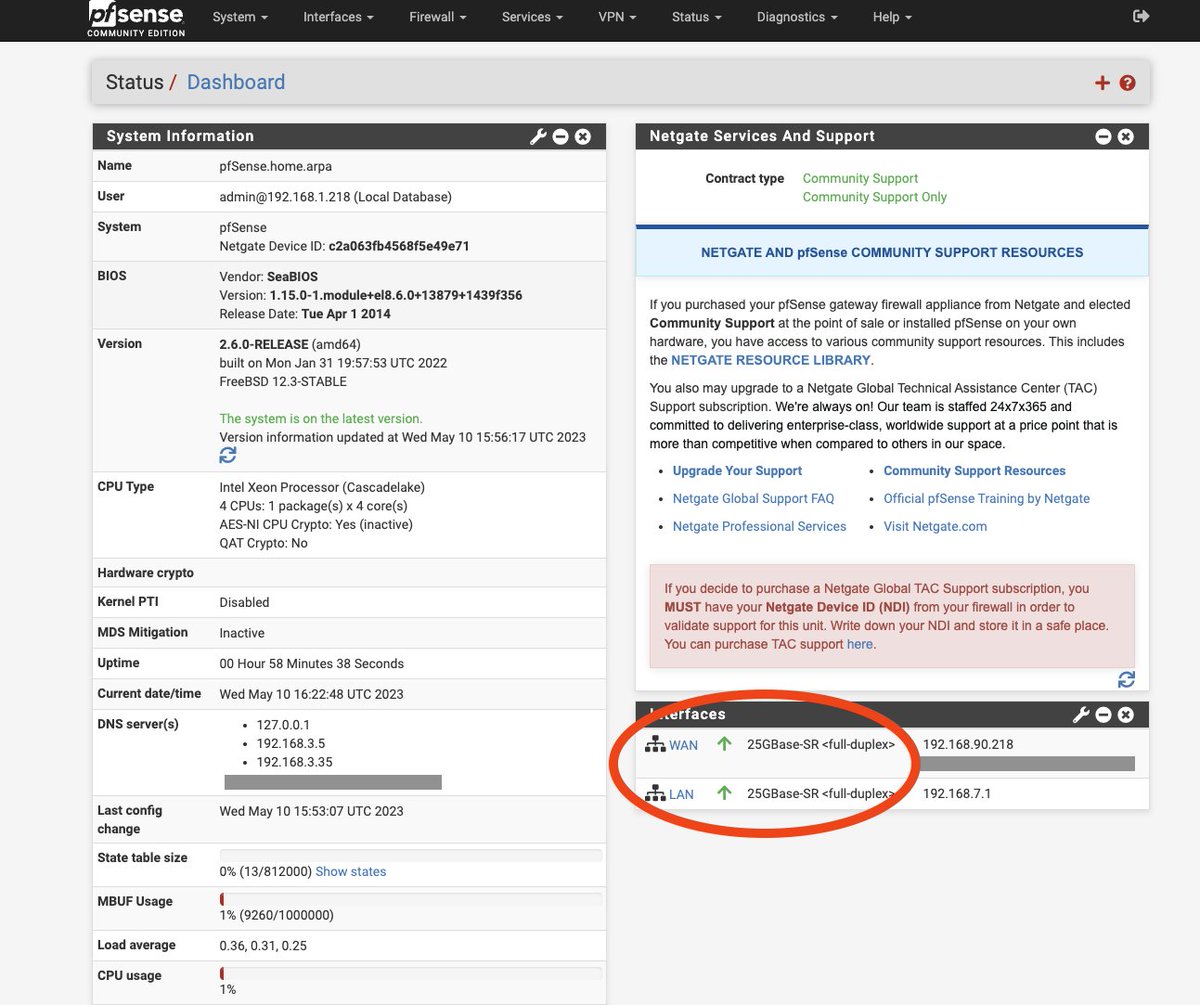This screenshot has height=1005, width=1200.
Task: Click Community Support Resources link
Action: point(975,471)
